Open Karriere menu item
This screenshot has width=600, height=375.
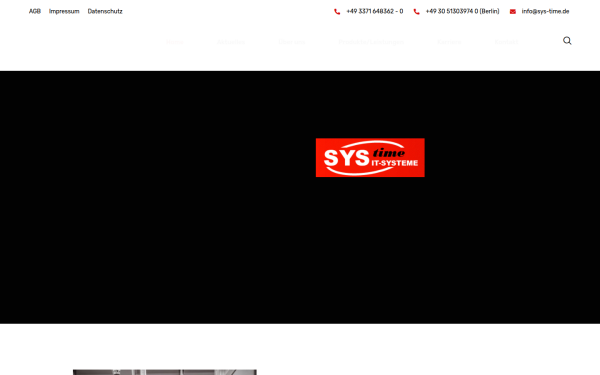[449, 42]
